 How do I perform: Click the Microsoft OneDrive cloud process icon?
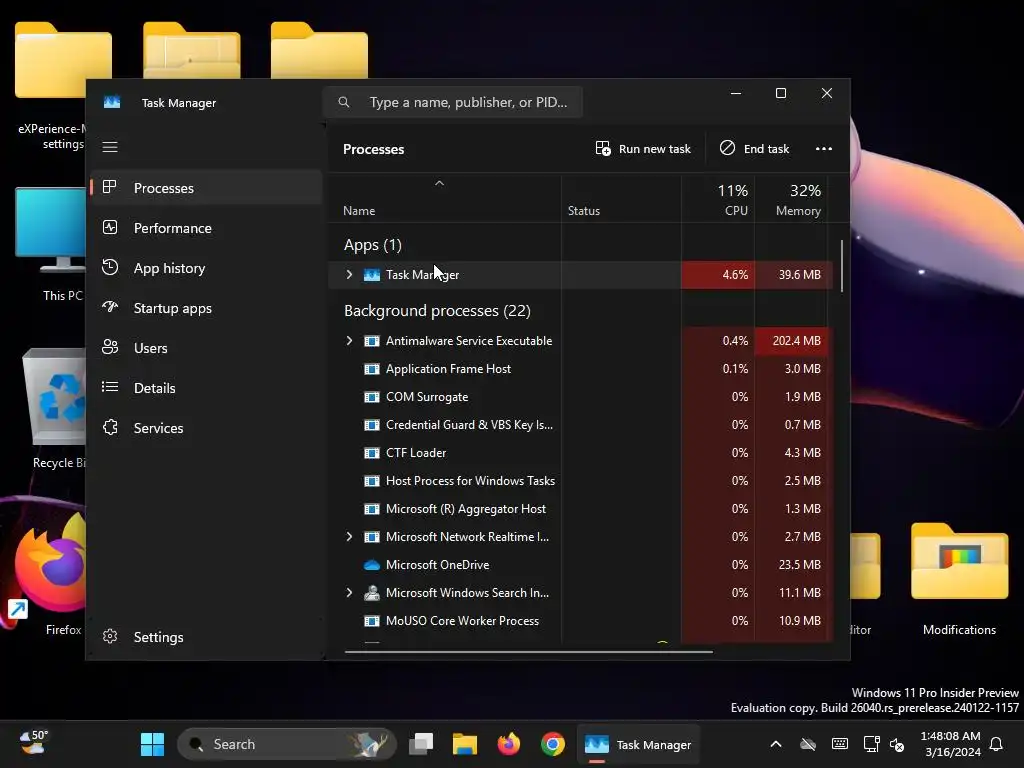tap(372, 565)
